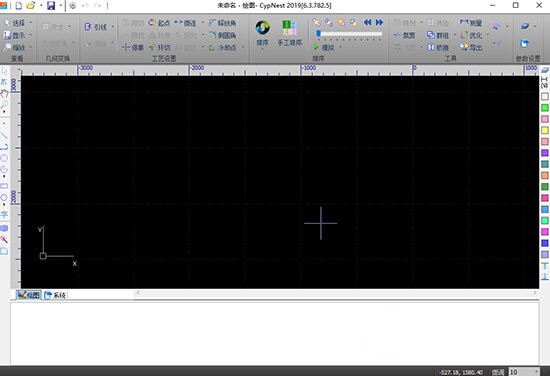Open the speed combo box showing 10

524,372
